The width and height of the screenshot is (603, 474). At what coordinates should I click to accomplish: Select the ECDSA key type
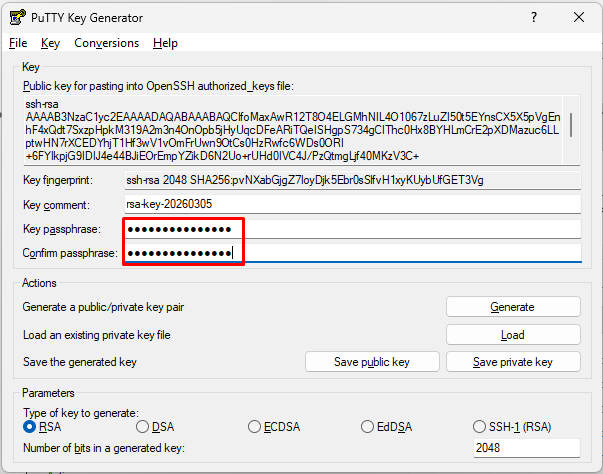pyautogui.click(x=255, y=427)
